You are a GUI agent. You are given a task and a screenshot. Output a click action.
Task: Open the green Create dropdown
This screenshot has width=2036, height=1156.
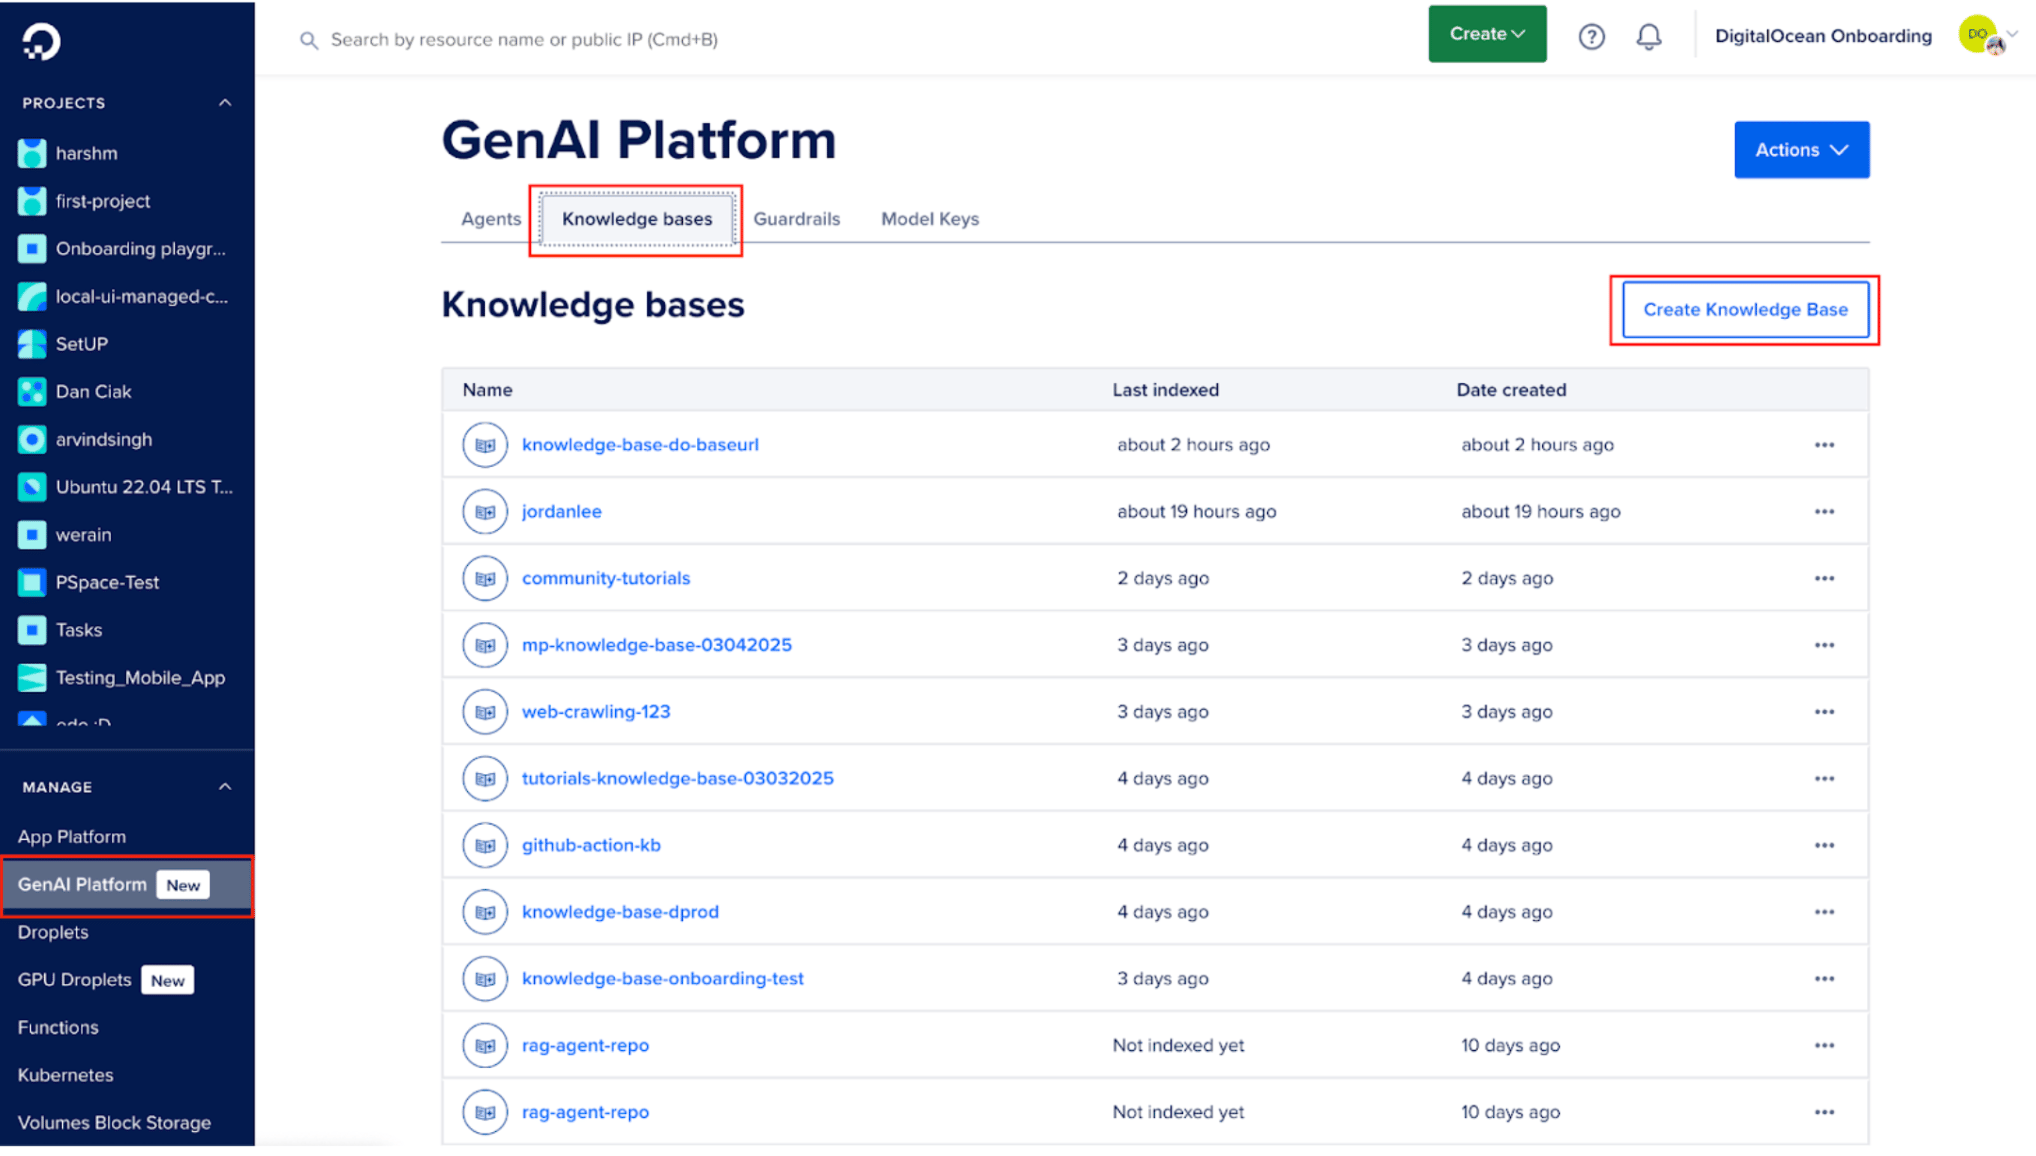pyautogui.click(x=1487, y=34)
